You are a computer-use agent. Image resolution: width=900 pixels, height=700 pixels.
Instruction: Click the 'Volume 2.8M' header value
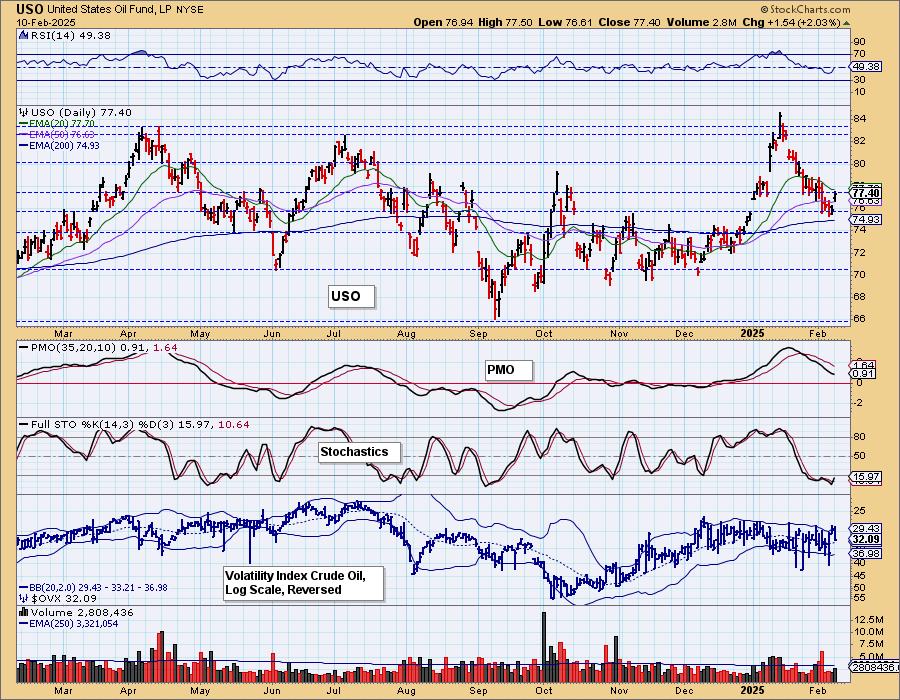point(701,22)
